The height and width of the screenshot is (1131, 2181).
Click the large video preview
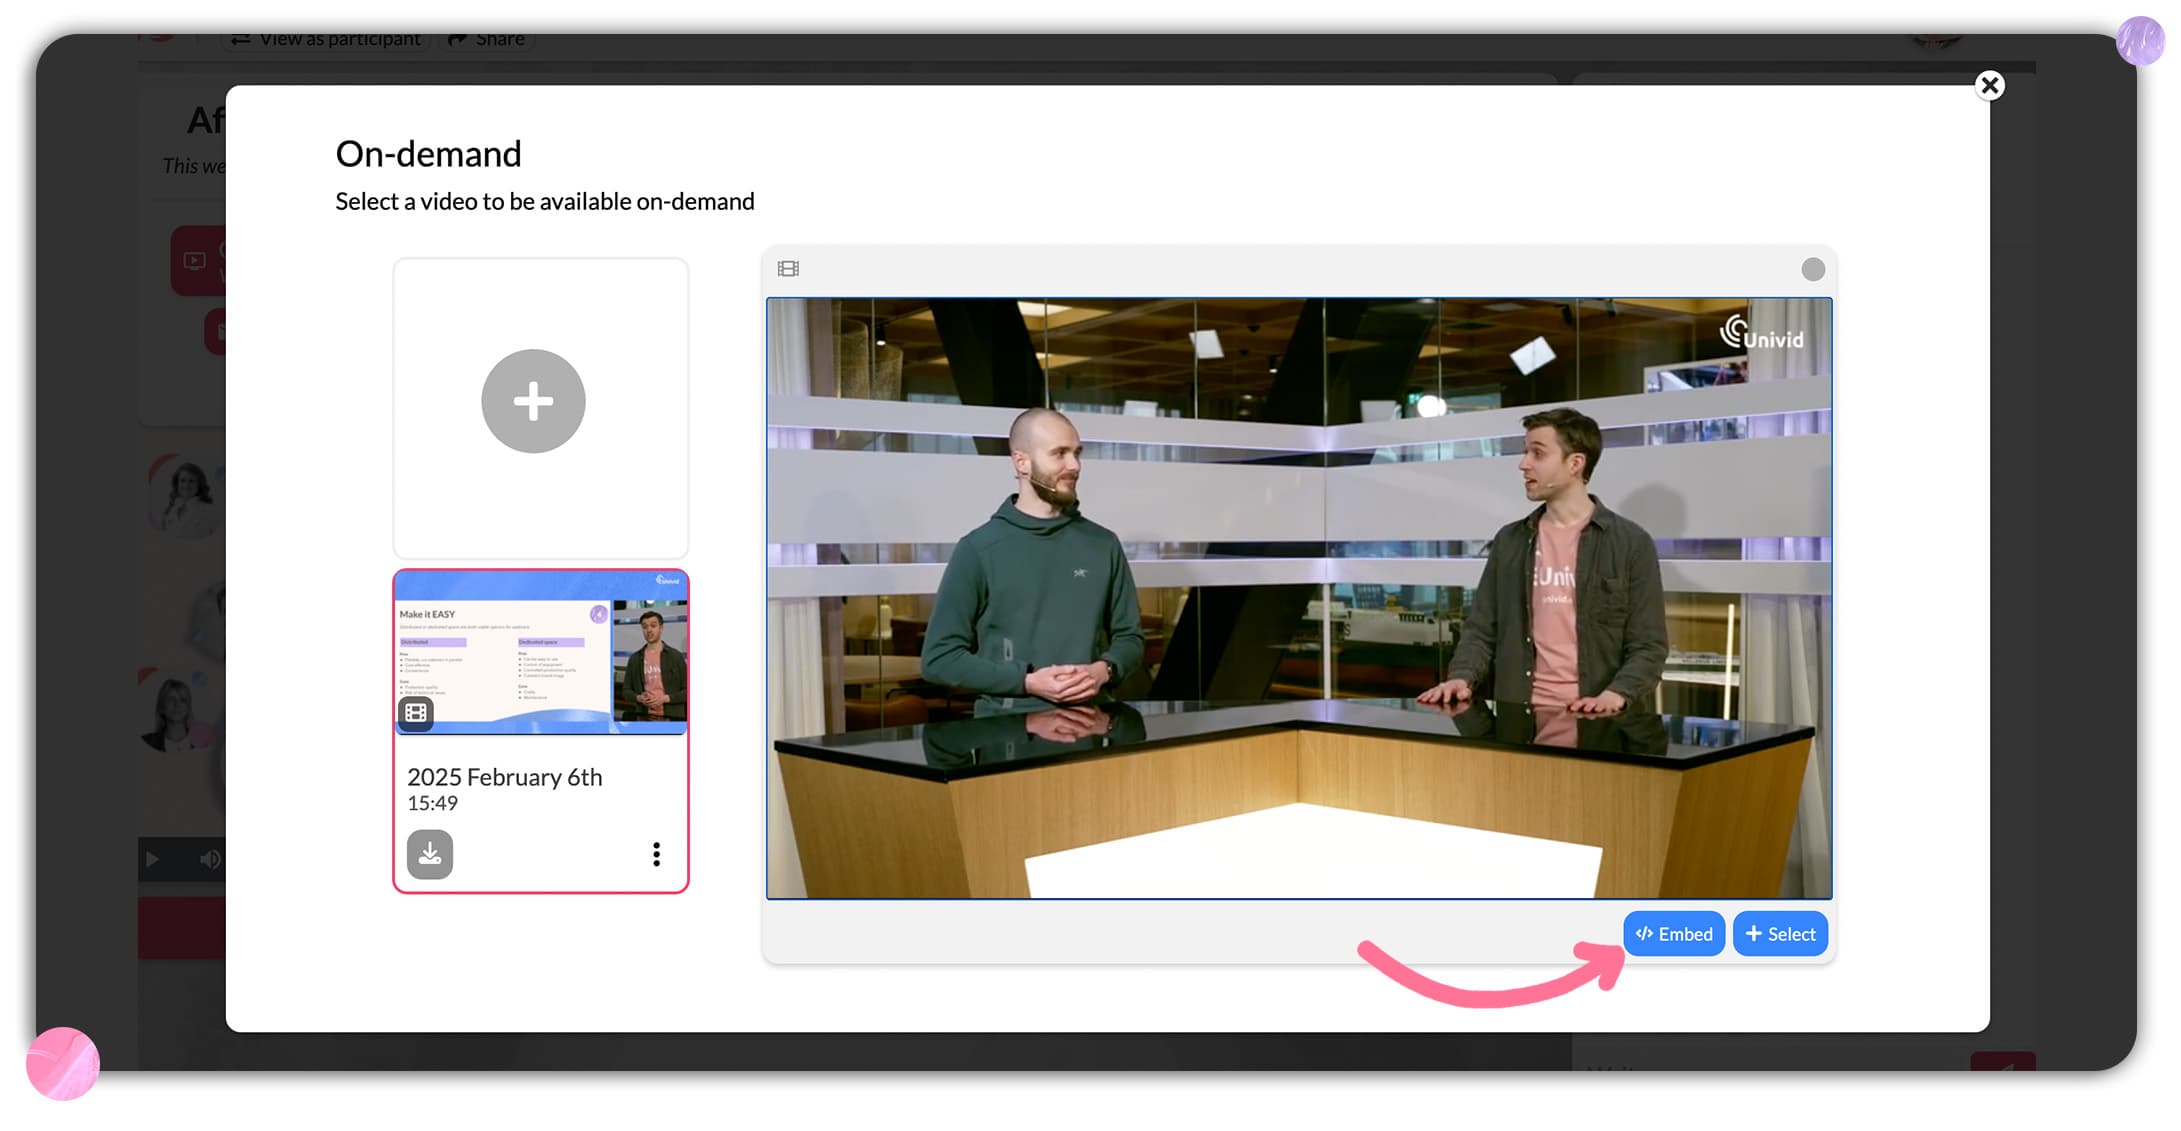point(1298,598)
